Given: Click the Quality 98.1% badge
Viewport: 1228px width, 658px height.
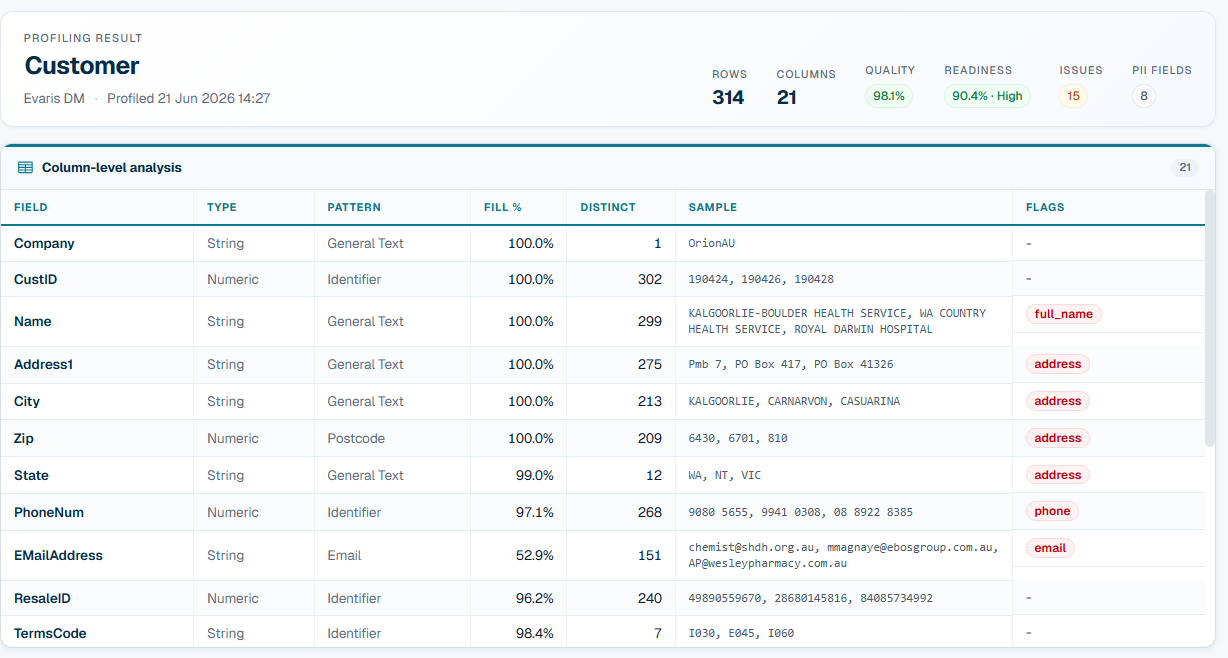Looking at the screenshot, I should pyautogui.click(x=889, y=96).
